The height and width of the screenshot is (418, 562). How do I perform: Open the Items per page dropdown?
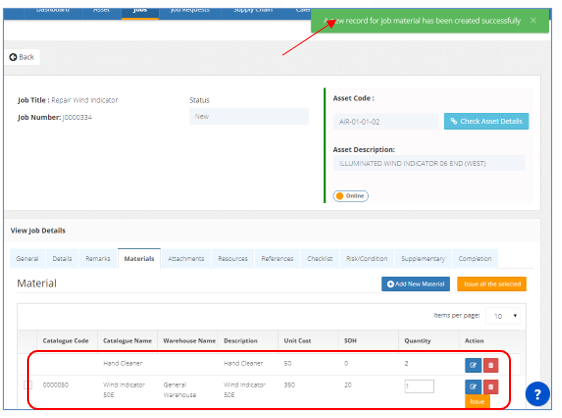(x=503, y=316)
